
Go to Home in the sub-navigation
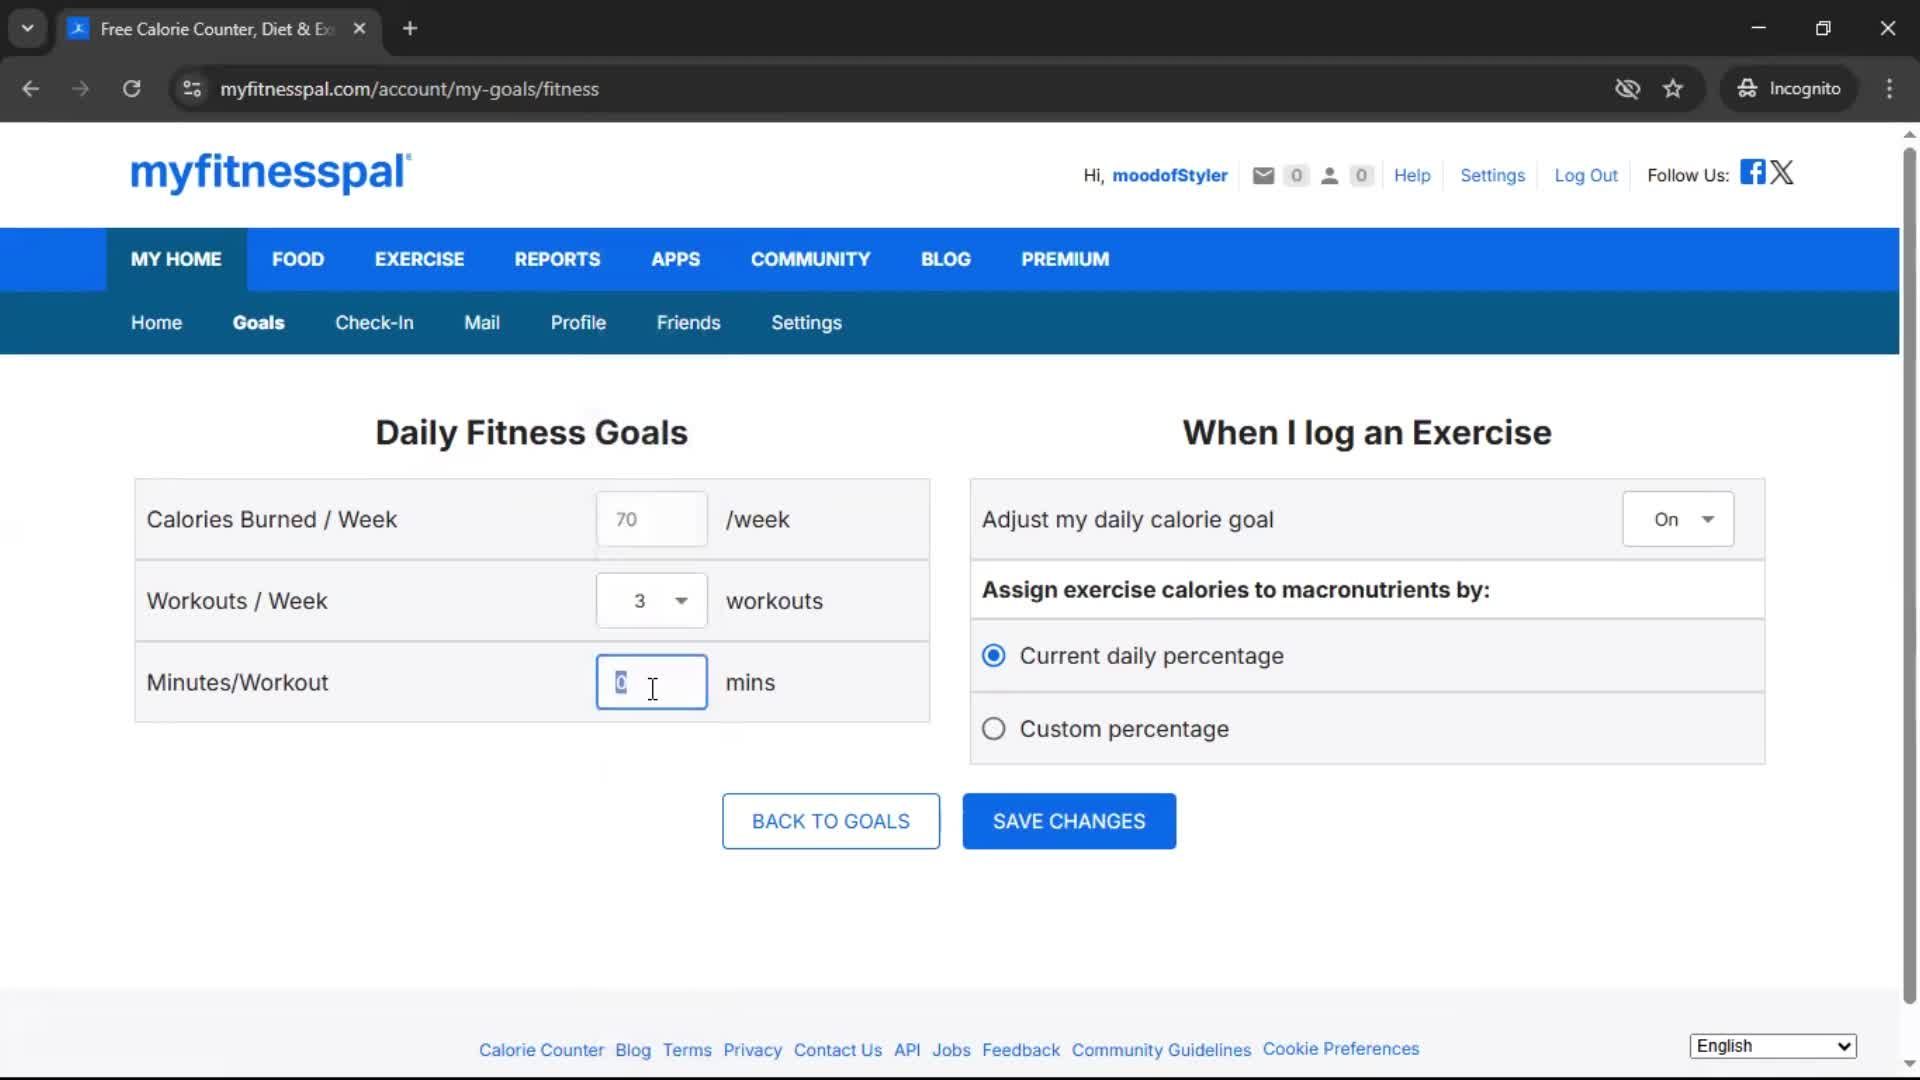(x=156, y=323)
